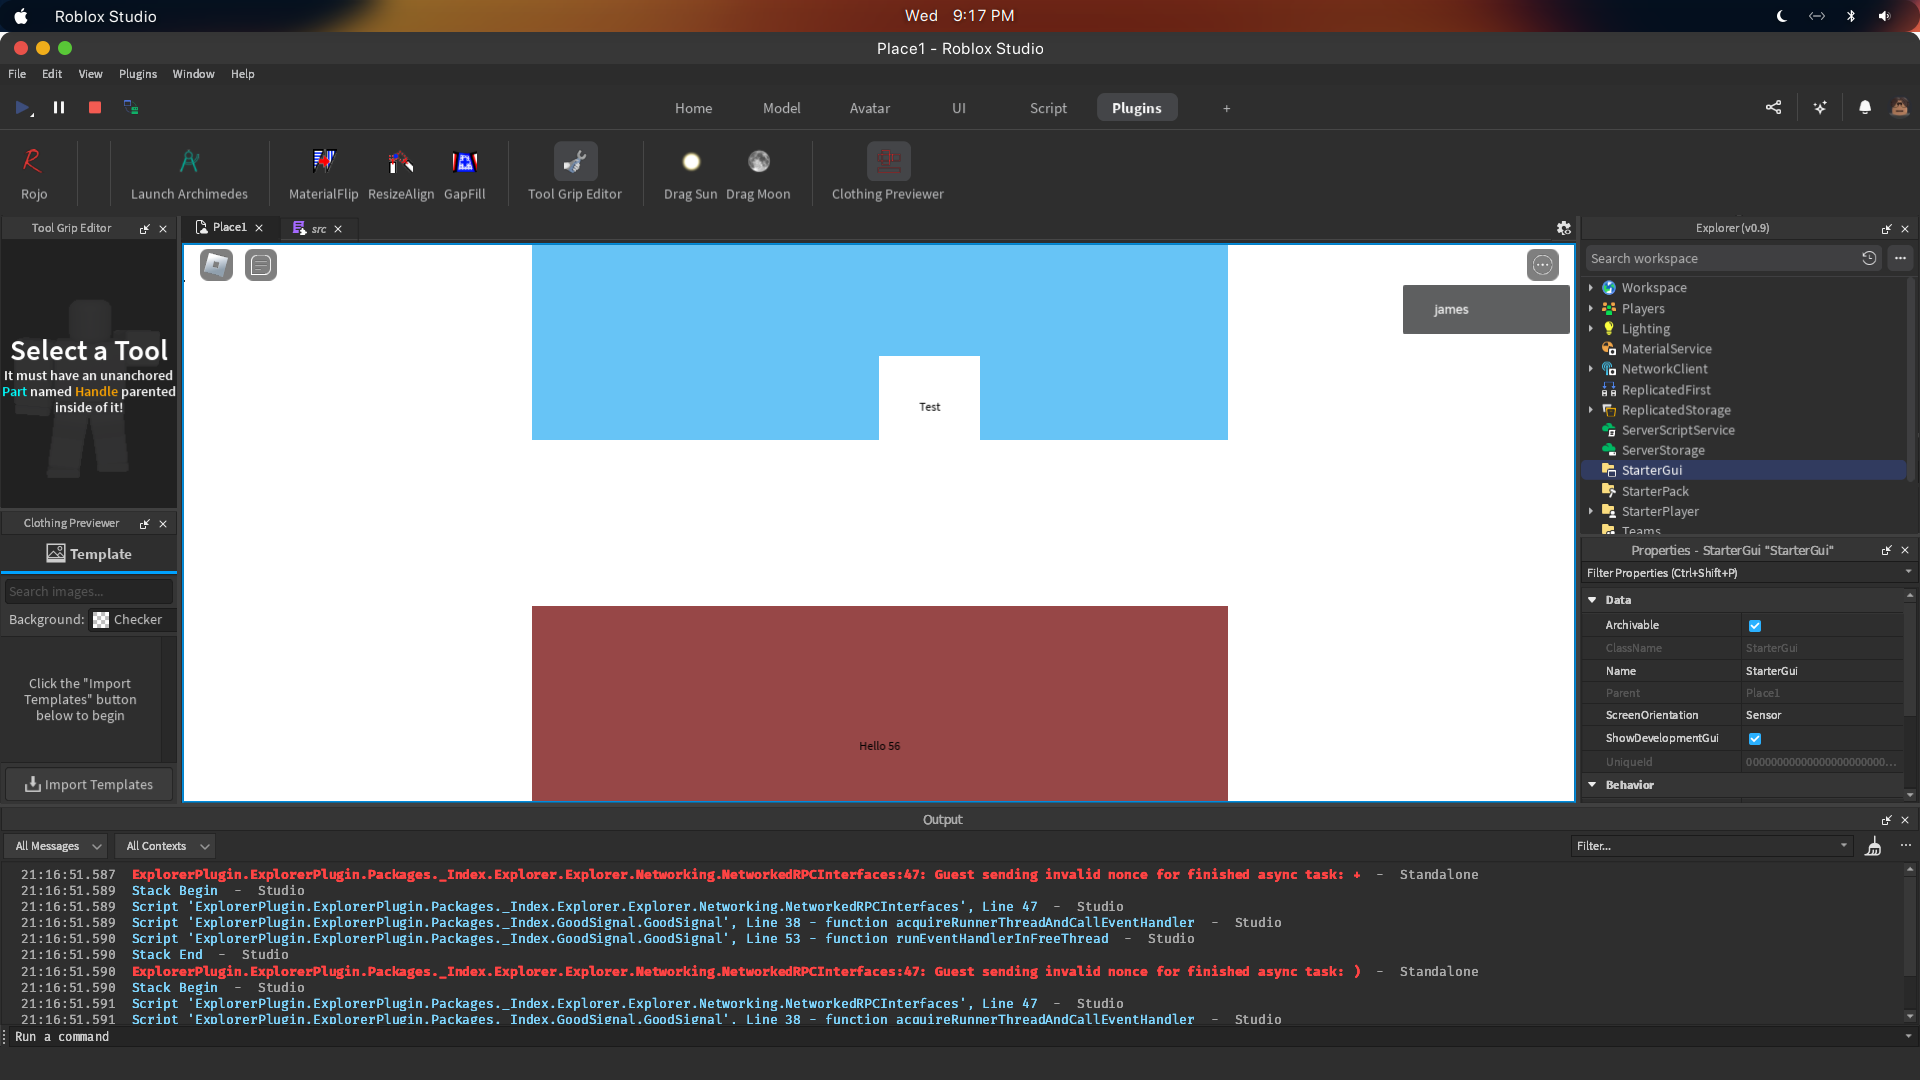Viewport: 1920px width, 1080px height.
Task: Collapse the Data properties section
Action: (x=1593, y=600)
